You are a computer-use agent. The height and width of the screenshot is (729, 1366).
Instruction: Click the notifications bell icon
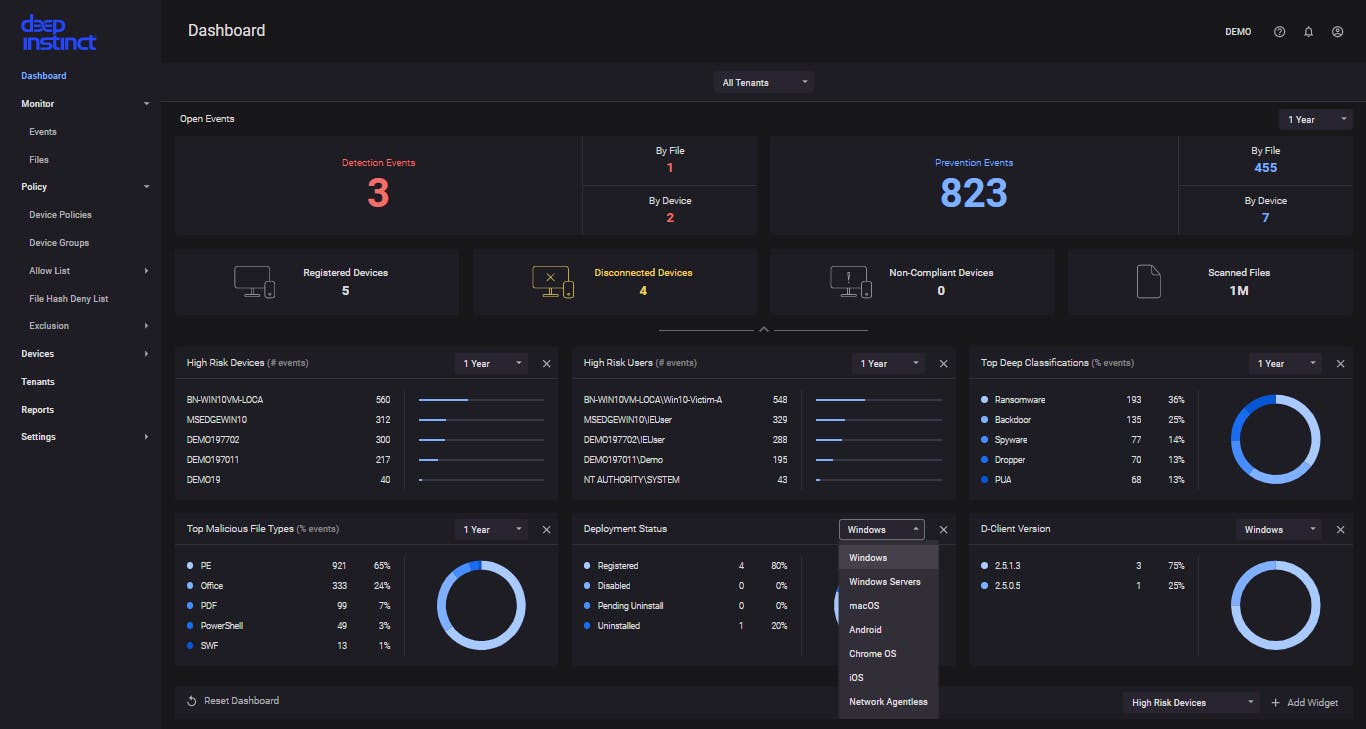1308,32
